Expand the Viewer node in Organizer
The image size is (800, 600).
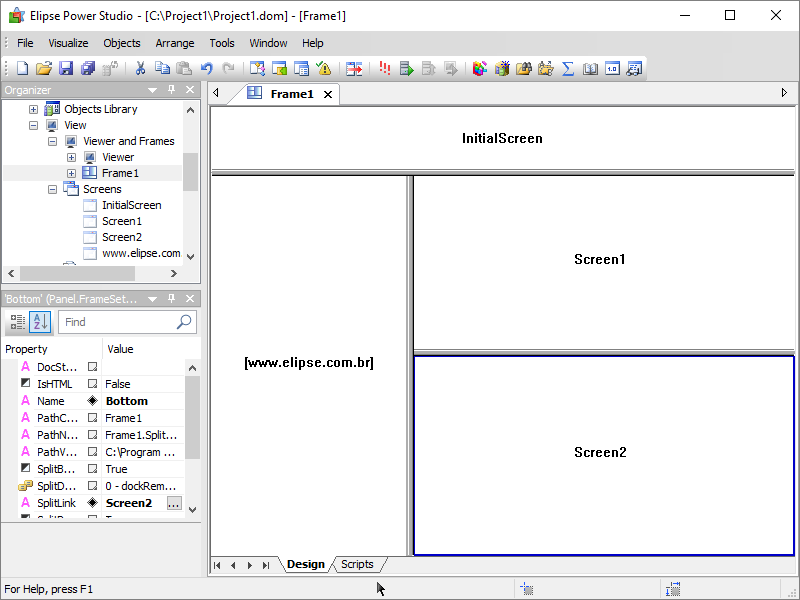tap(71, 157)
